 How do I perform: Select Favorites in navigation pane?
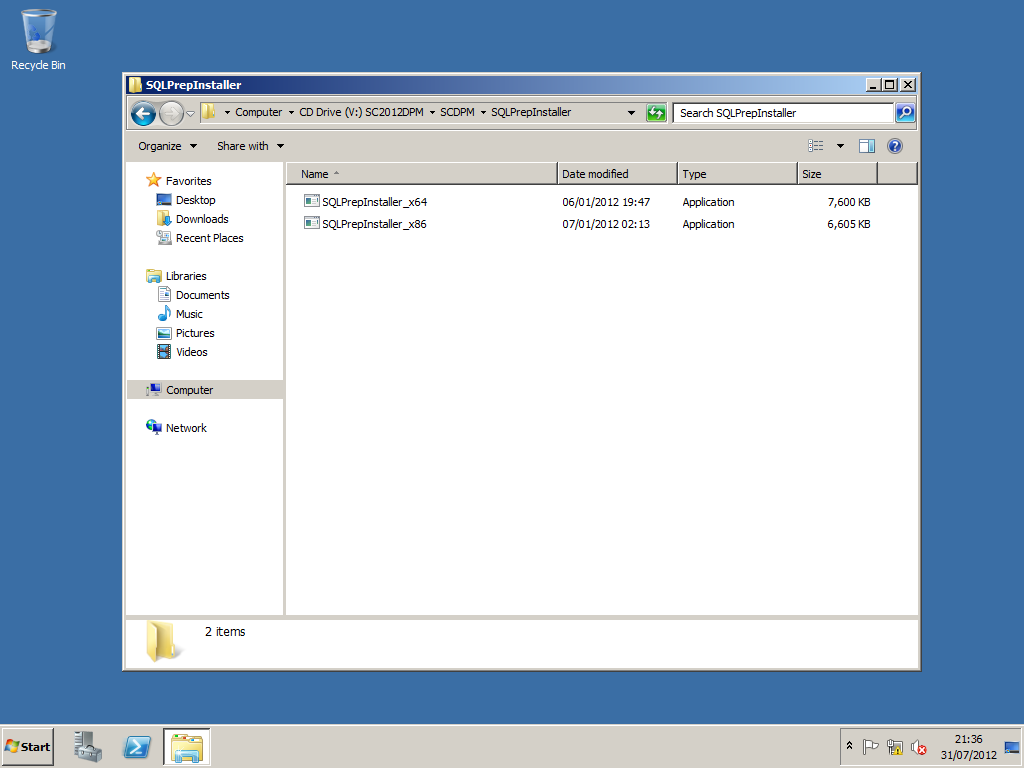(189, 181)
